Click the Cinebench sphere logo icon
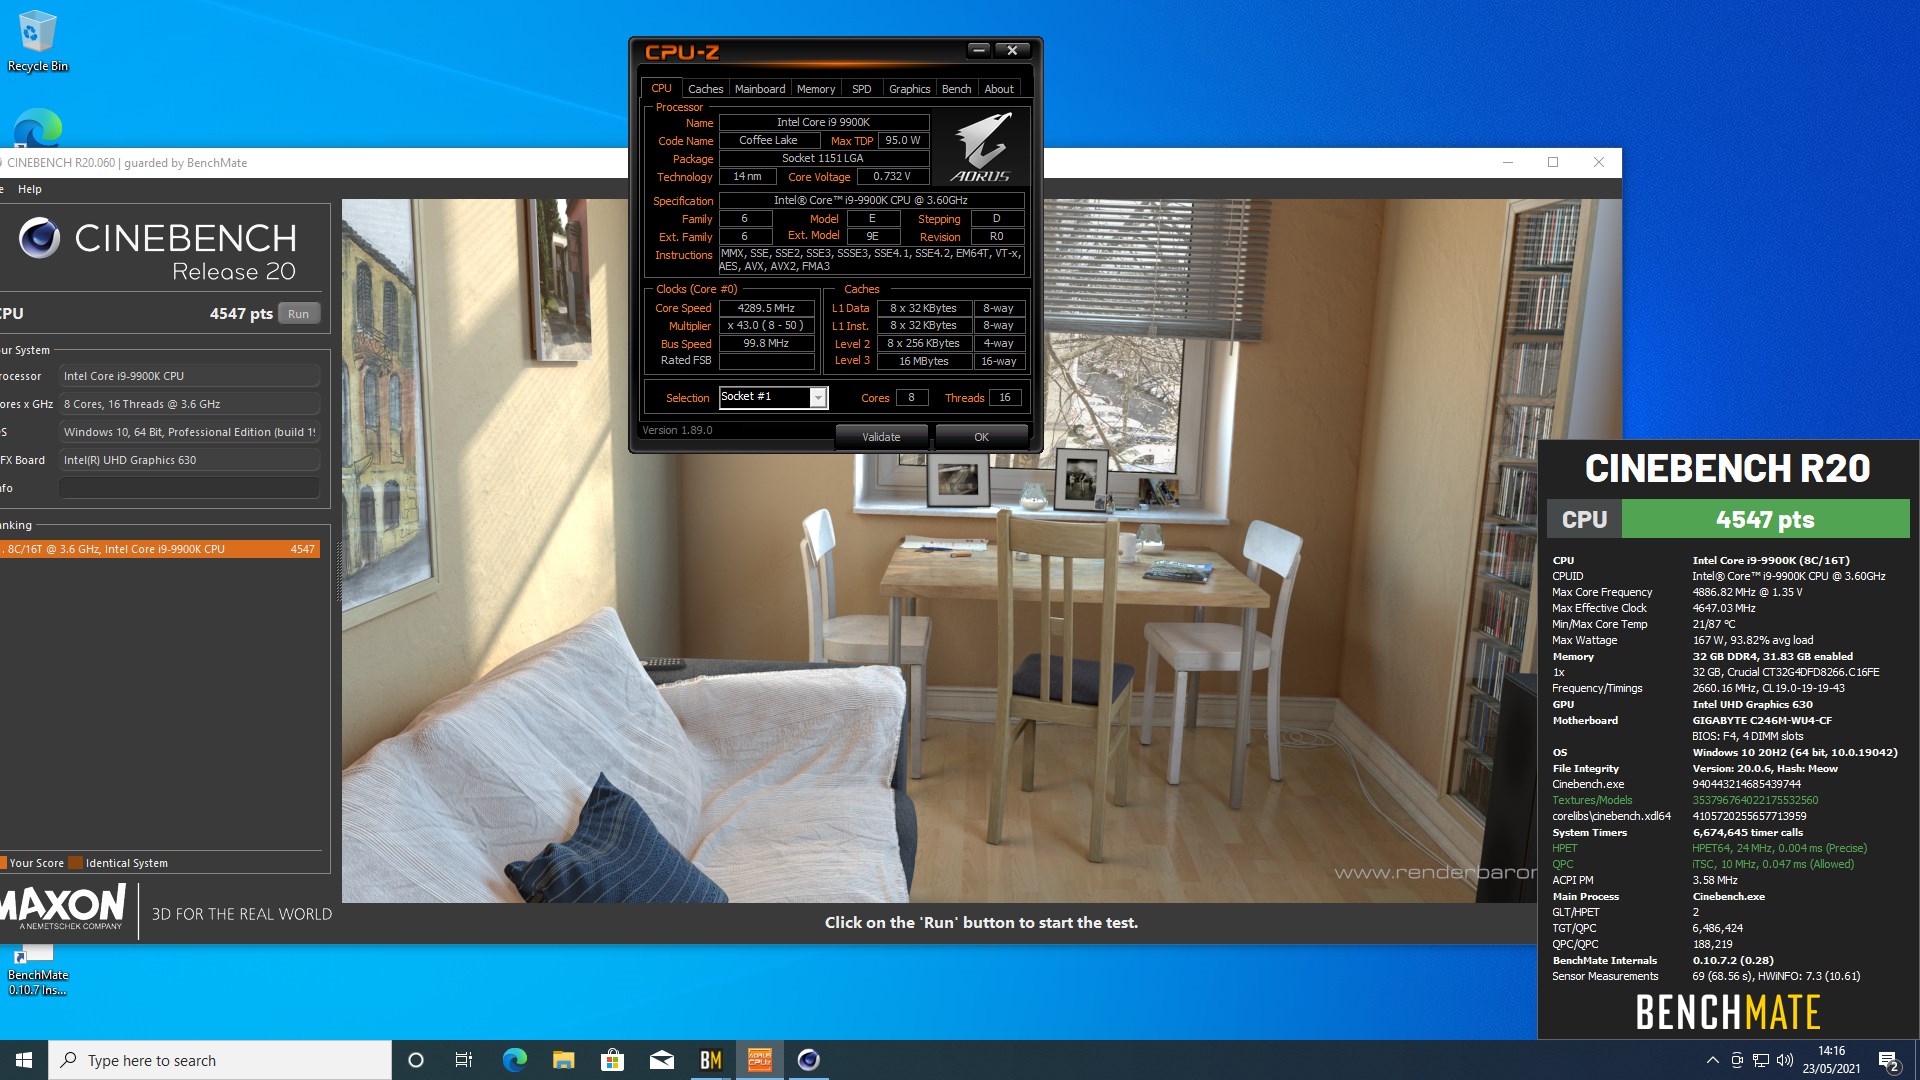Screen dimensions: 1920x1080 [40, 238]
